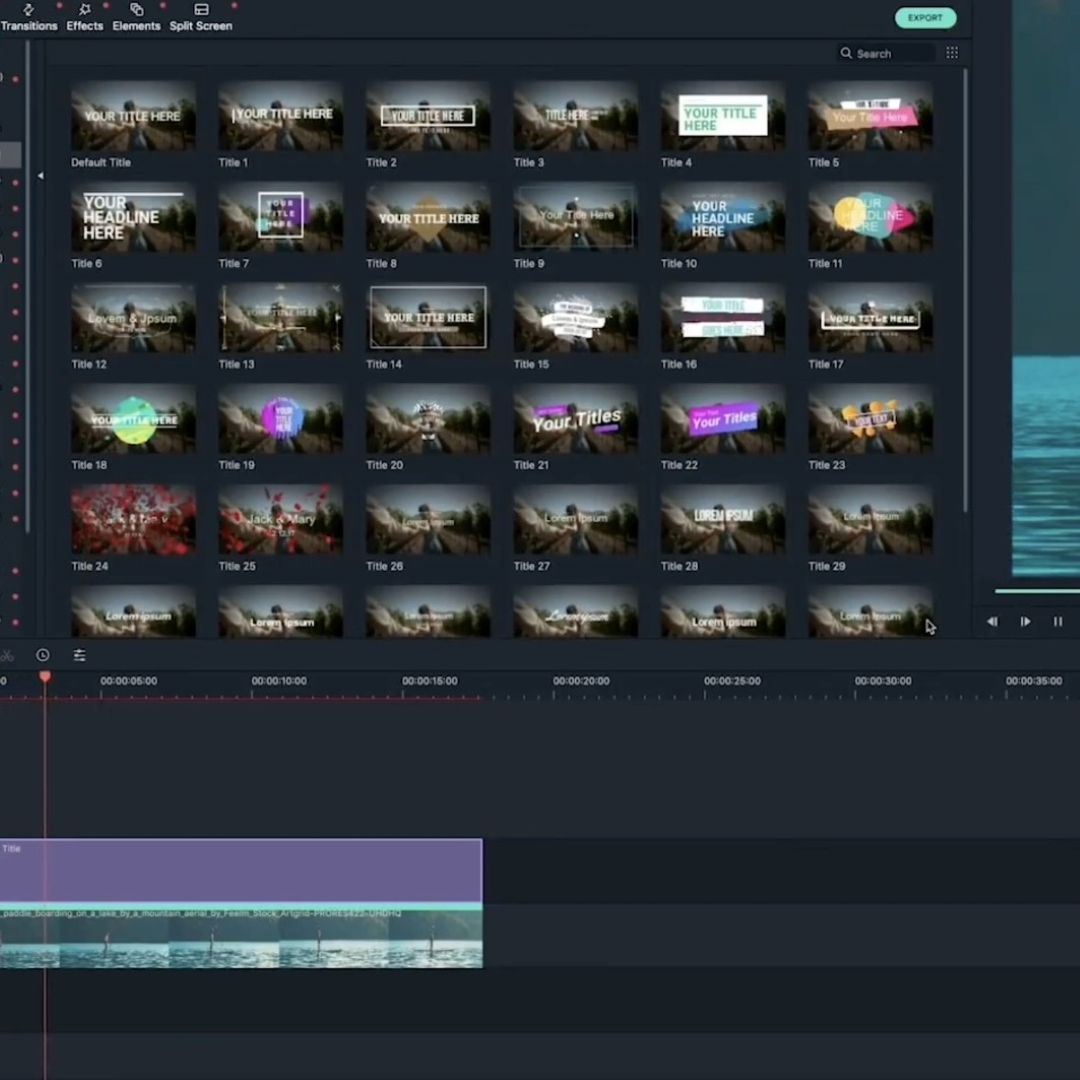Pick the Title 25 Jack & Mary preset
Screen dimensions: 1080x1080
[x=281, y=520]
